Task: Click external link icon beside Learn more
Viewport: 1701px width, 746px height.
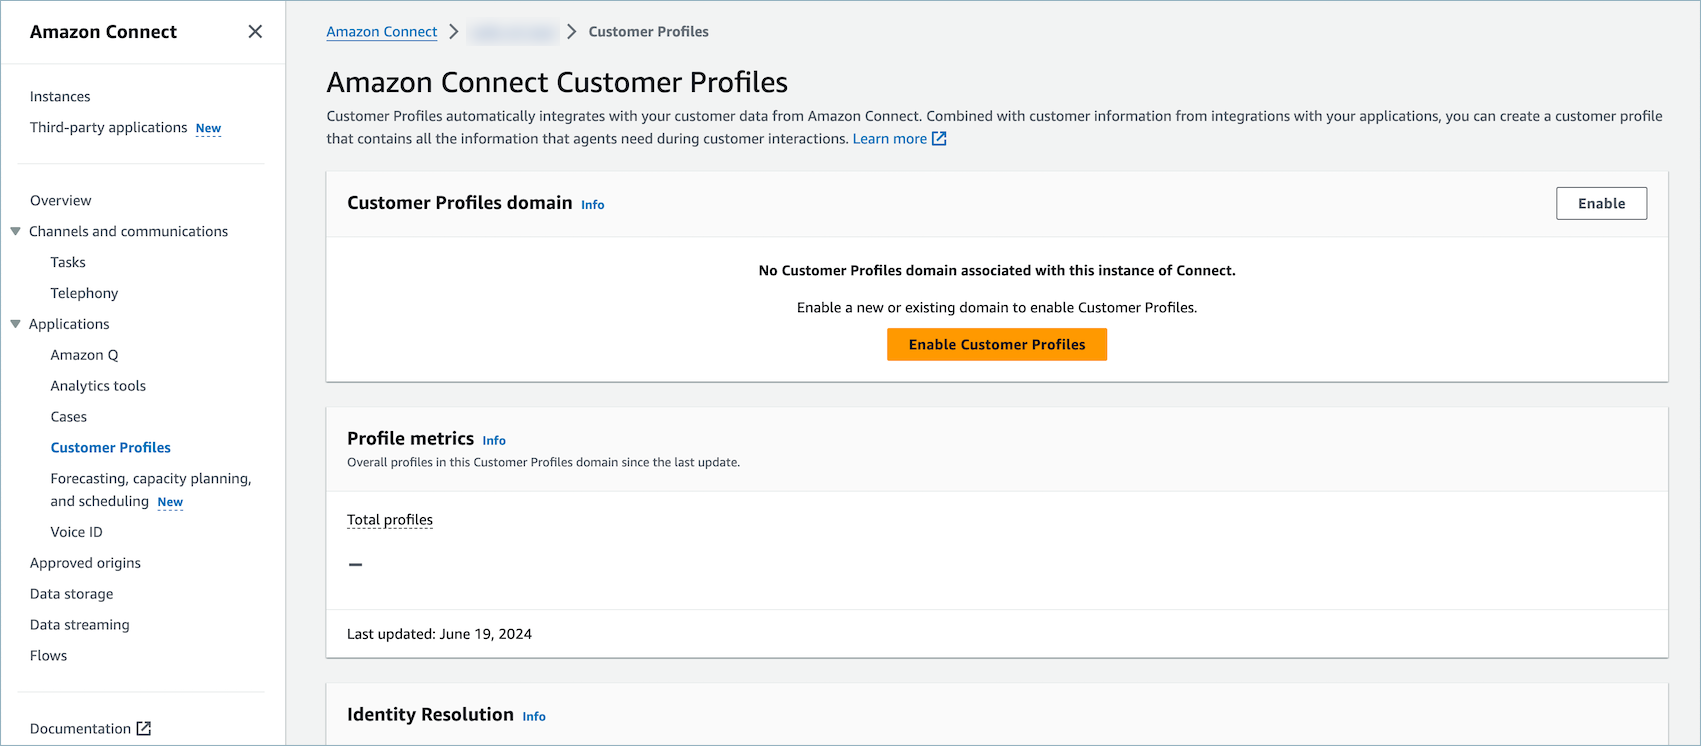Action: point(939,139)
